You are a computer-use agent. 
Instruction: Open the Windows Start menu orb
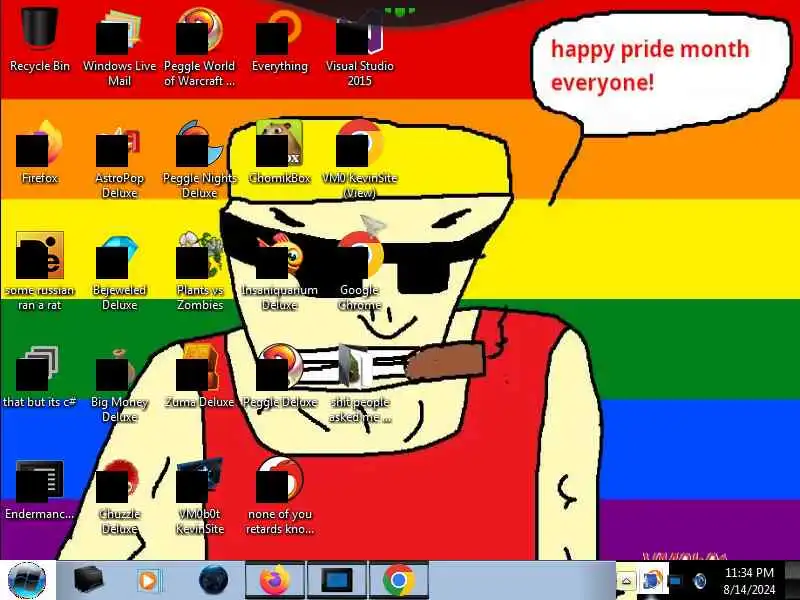click(x=28, y=580)
